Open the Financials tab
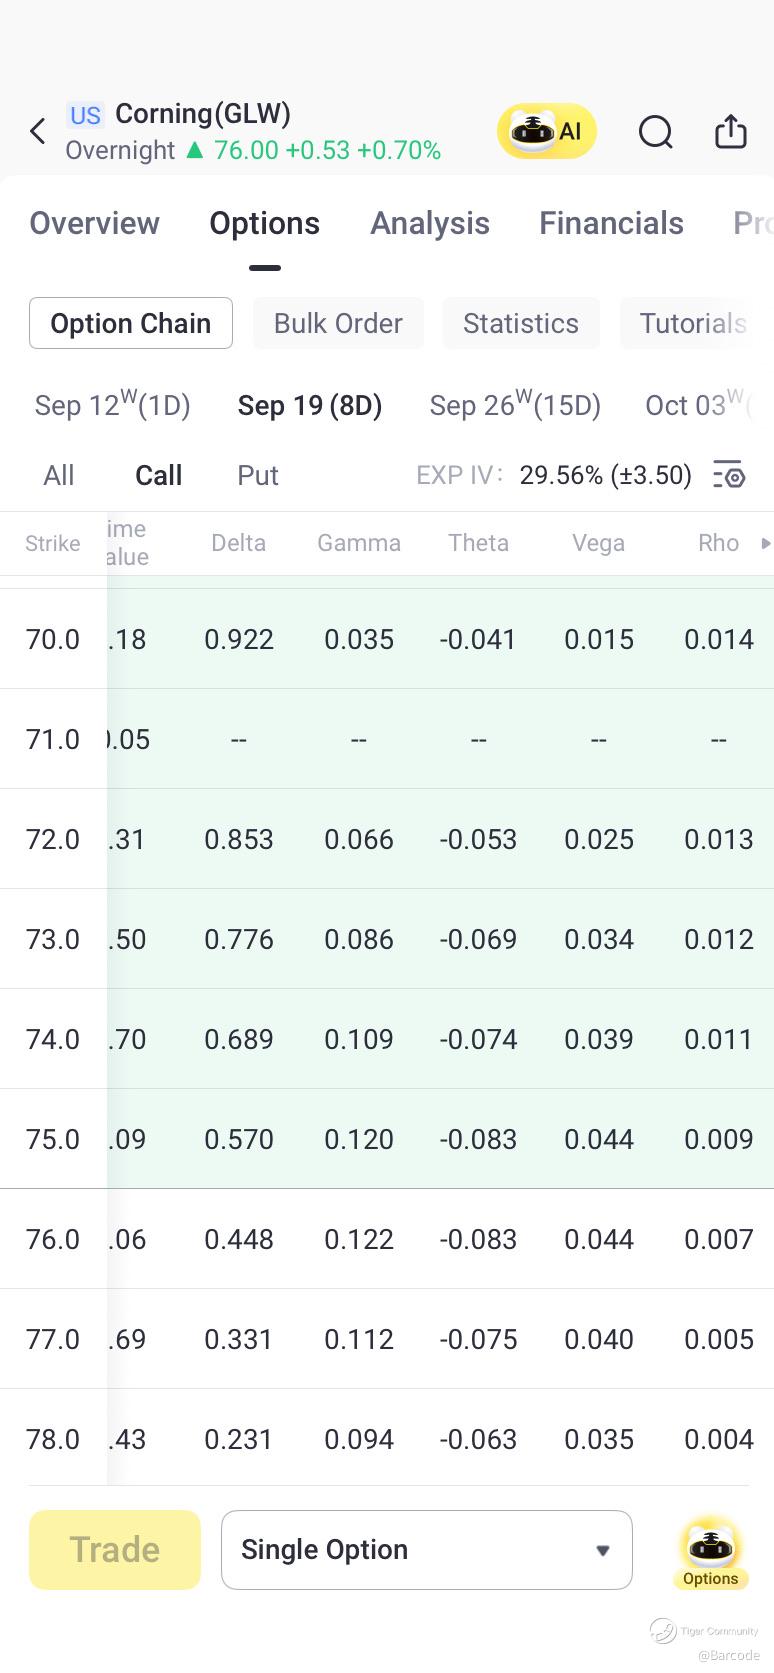The image size is (774, 1673). pyautogui.click(x=611, y=223)
